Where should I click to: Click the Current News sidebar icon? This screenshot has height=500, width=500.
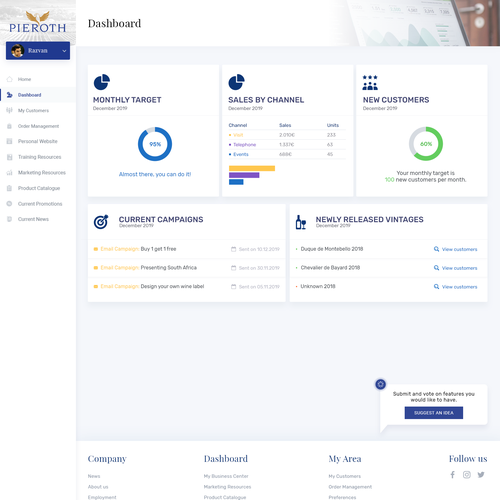[x=9, y=219]
